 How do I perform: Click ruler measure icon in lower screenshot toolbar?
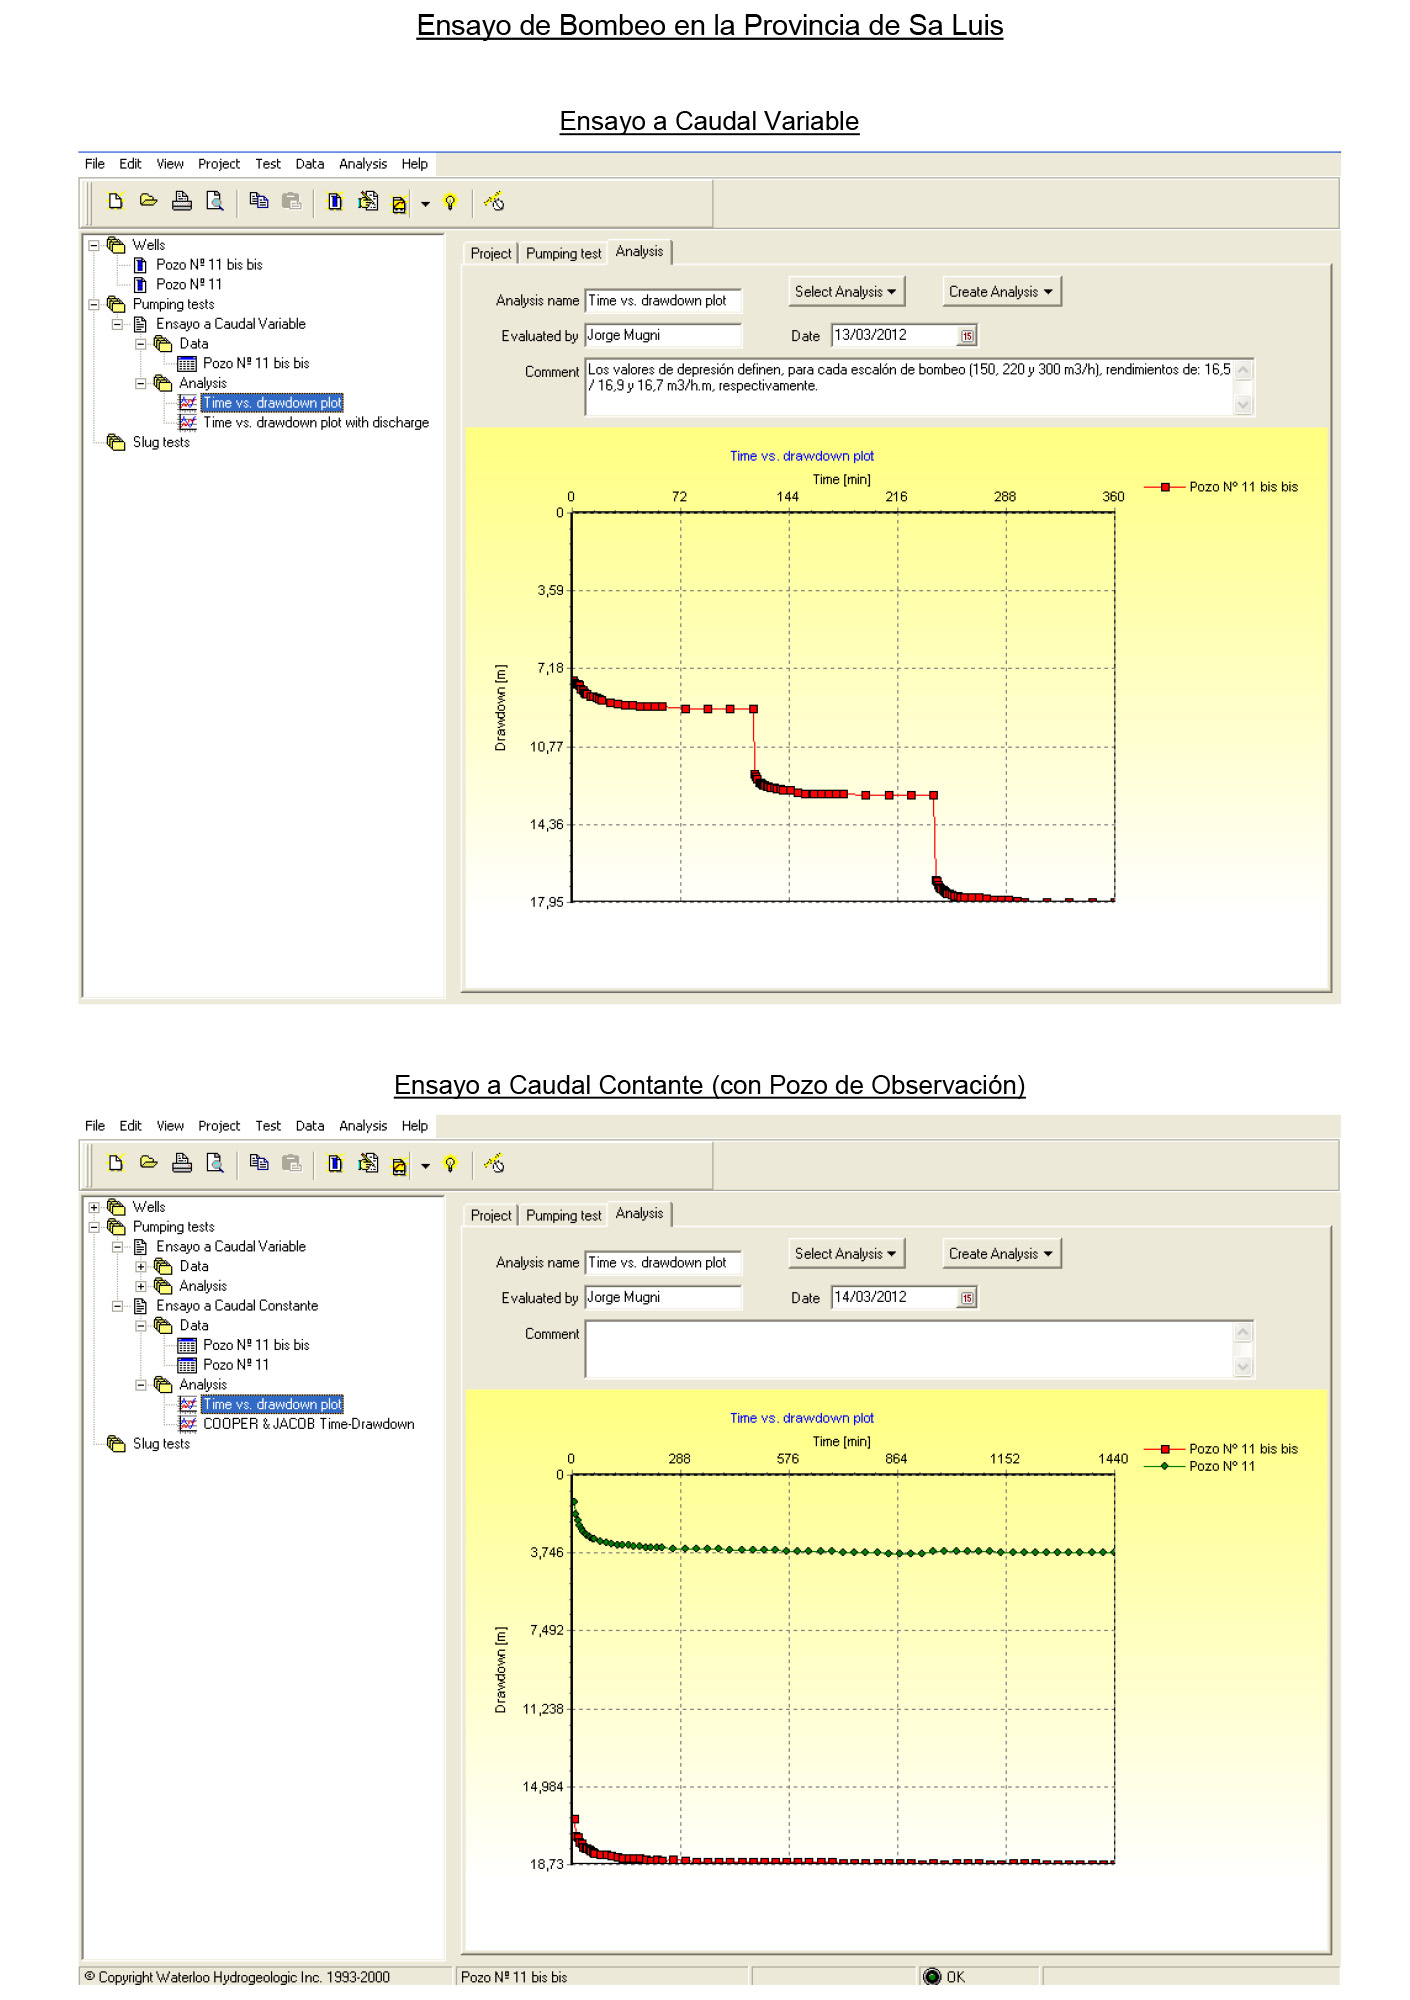[x=494, y=1164]
